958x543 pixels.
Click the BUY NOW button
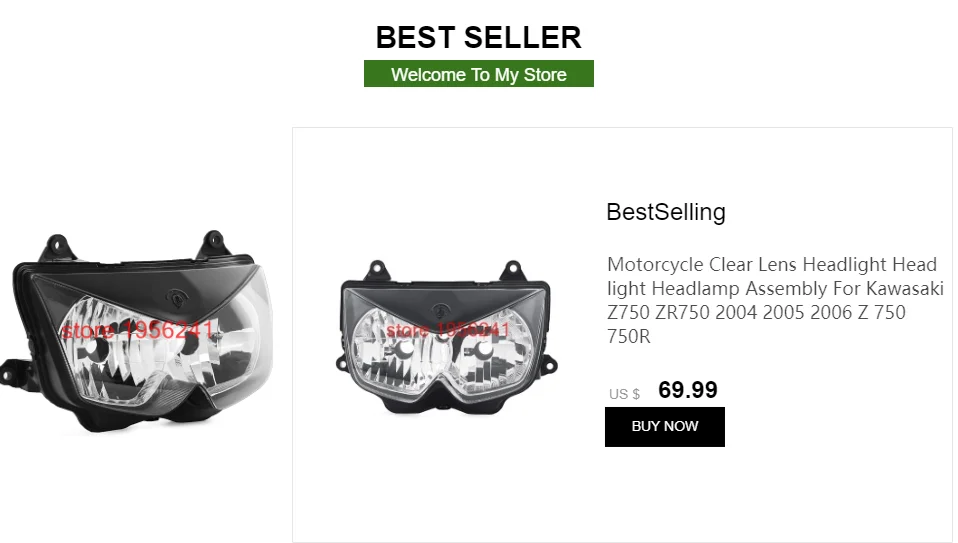[x=665, y=426]
